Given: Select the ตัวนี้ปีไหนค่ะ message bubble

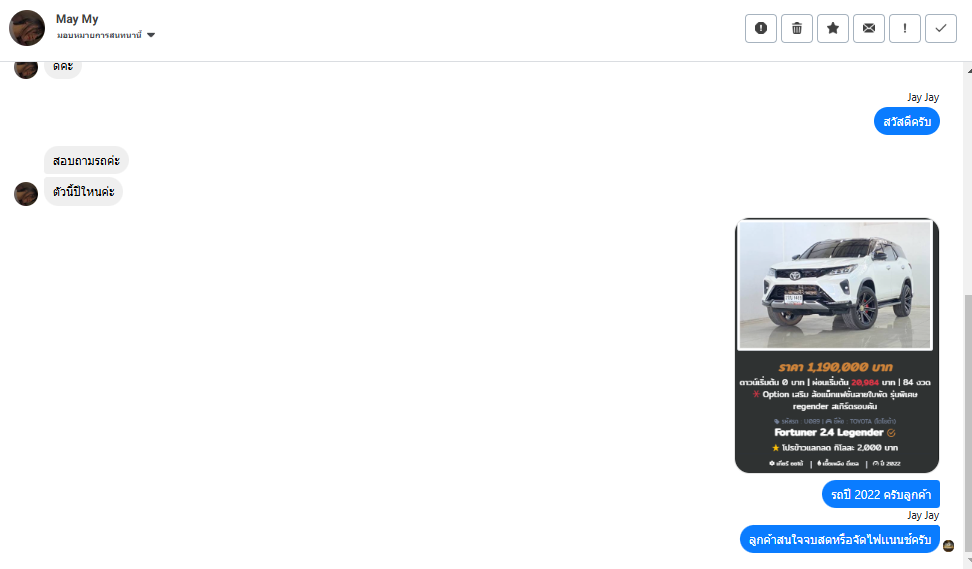Looking at the screenshot, I should (x=84, y=192).
